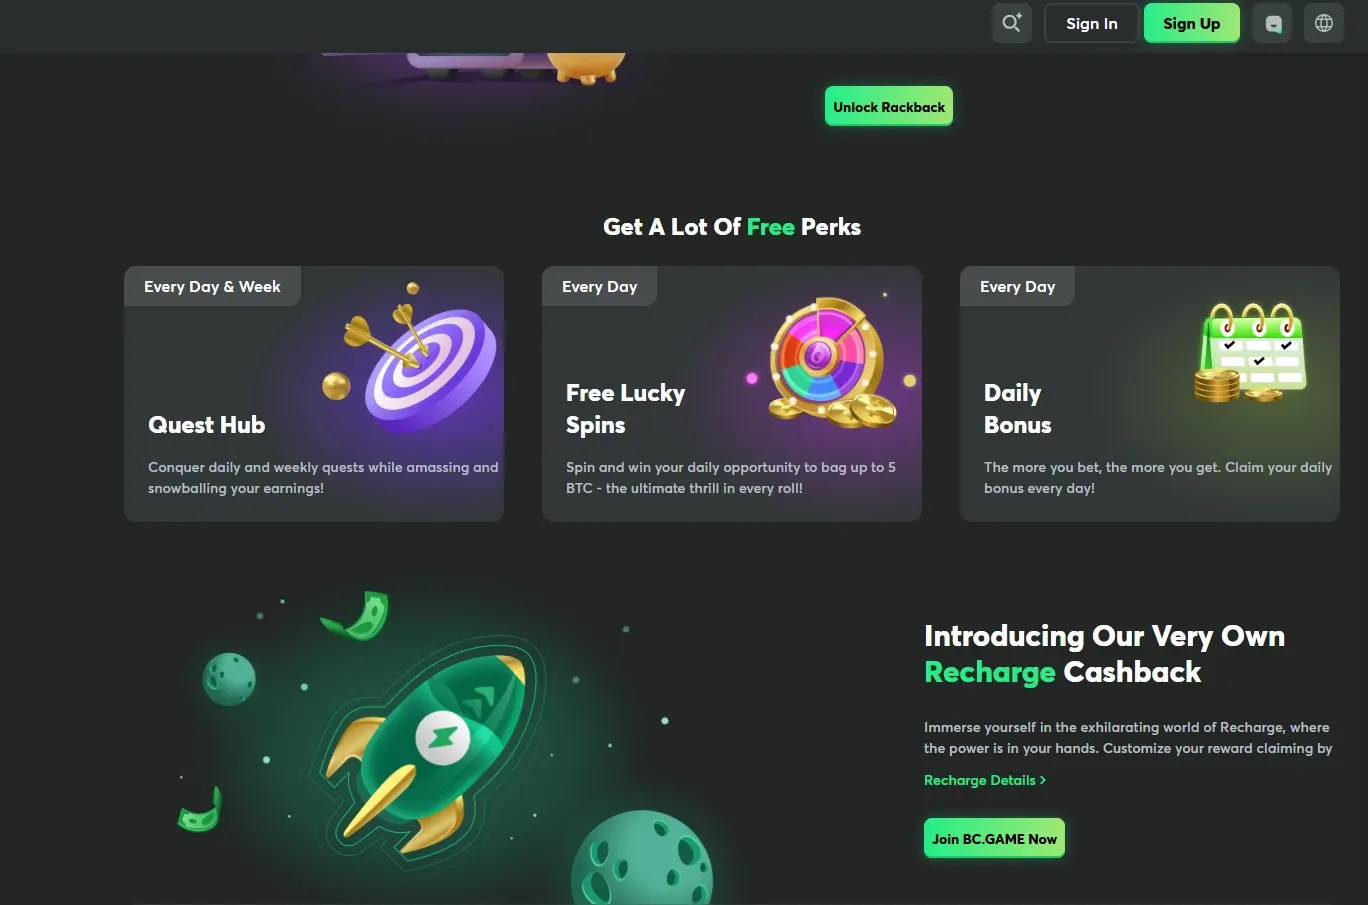Open the chat icon in header

(1273, 23)
